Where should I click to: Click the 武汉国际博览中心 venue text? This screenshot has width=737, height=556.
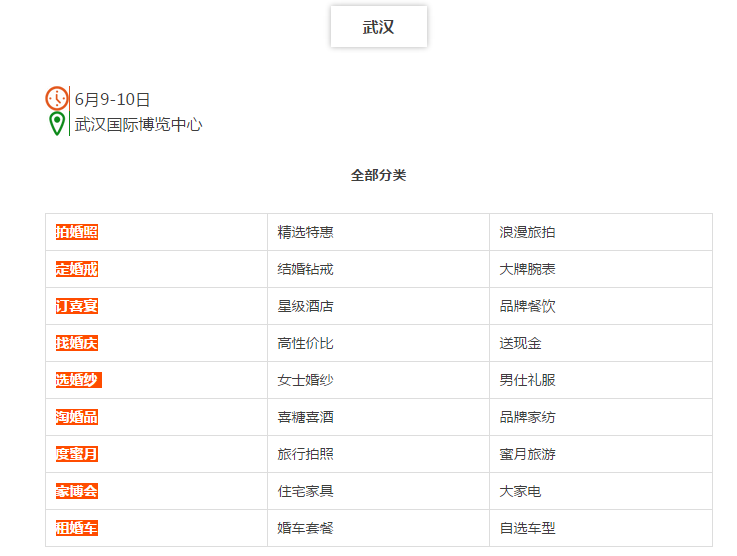pyautogui.click(x=139, y=125)
